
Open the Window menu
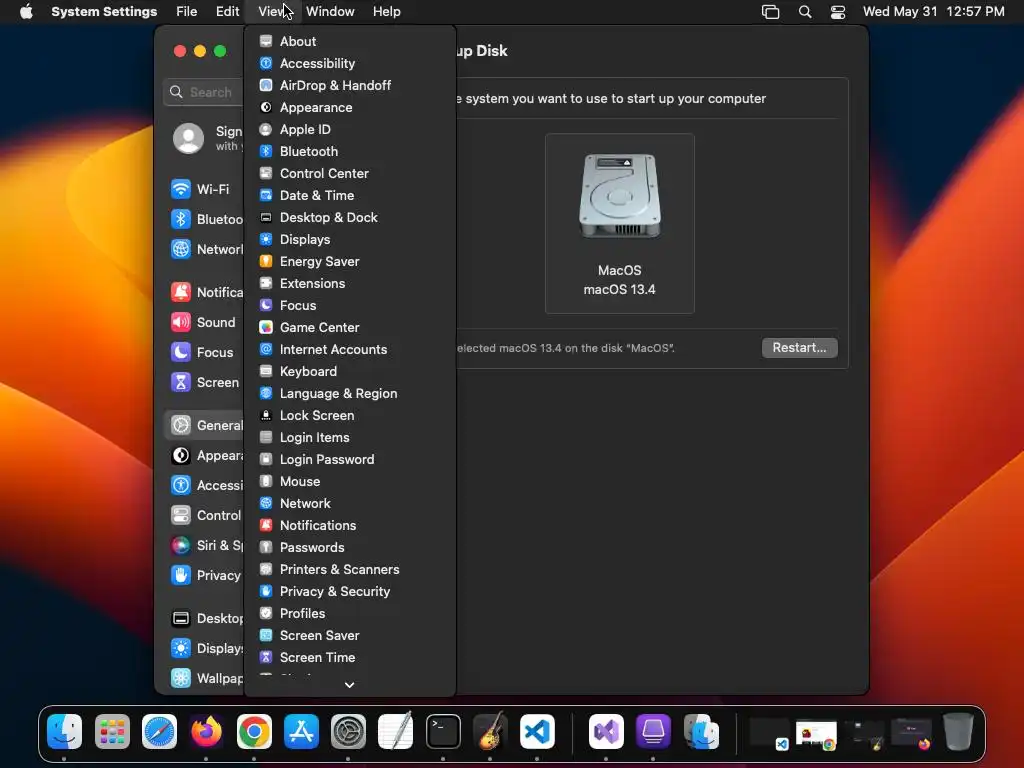click(x=330, y=12)
